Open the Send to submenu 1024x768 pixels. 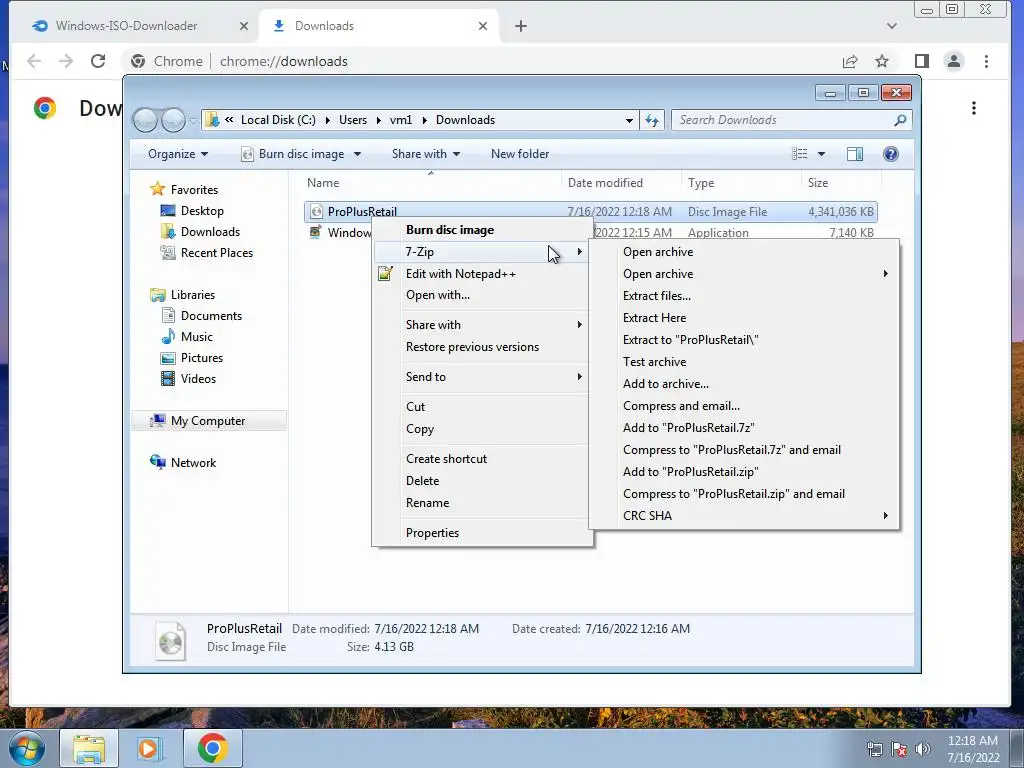click(x=482, y=377)
